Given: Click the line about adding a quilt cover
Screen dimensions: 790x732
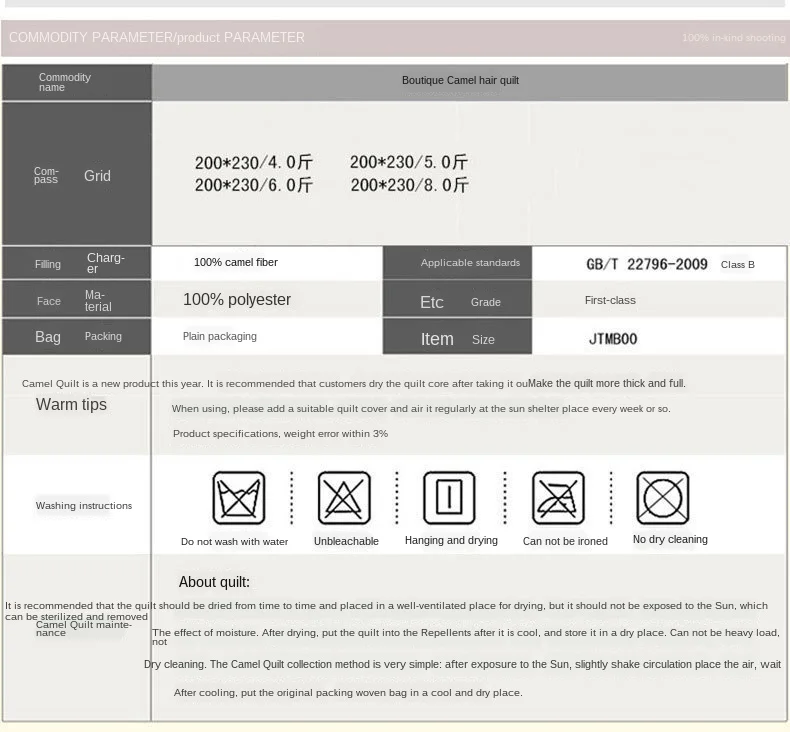Looking at the screenshot, I should pos(421,409).
